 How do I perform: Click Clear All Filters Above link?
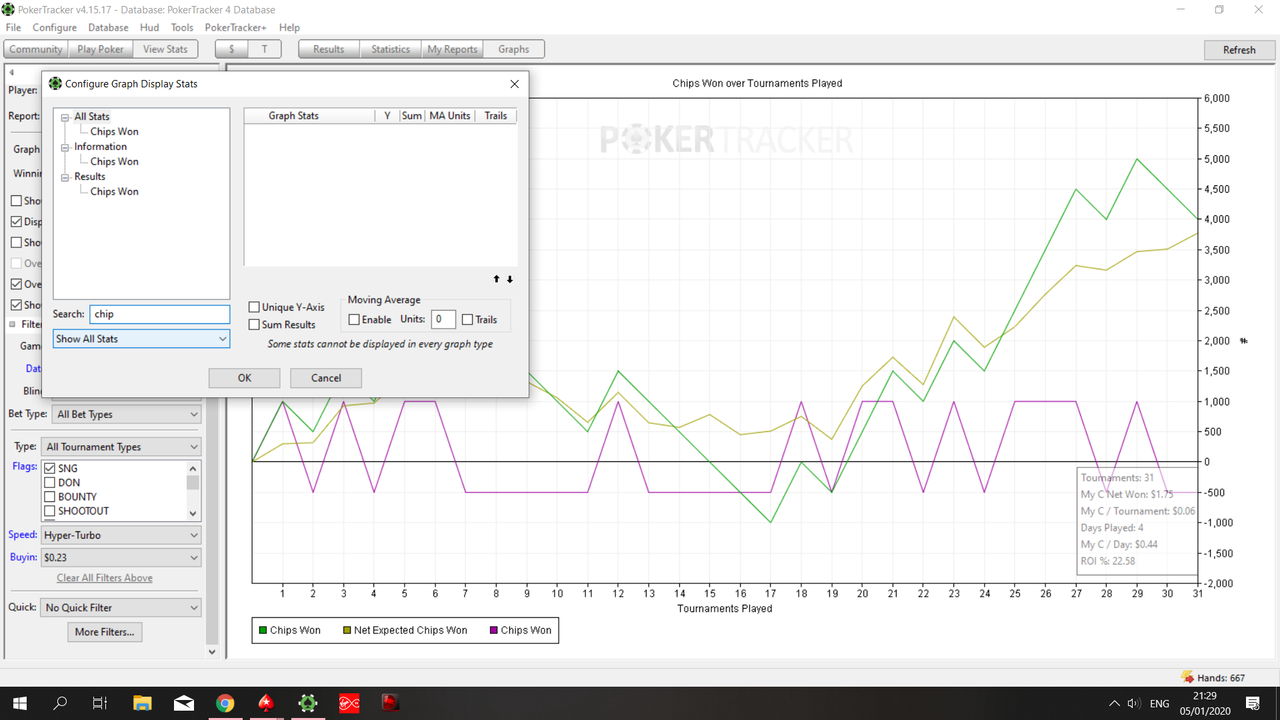[x=105, y=578]
